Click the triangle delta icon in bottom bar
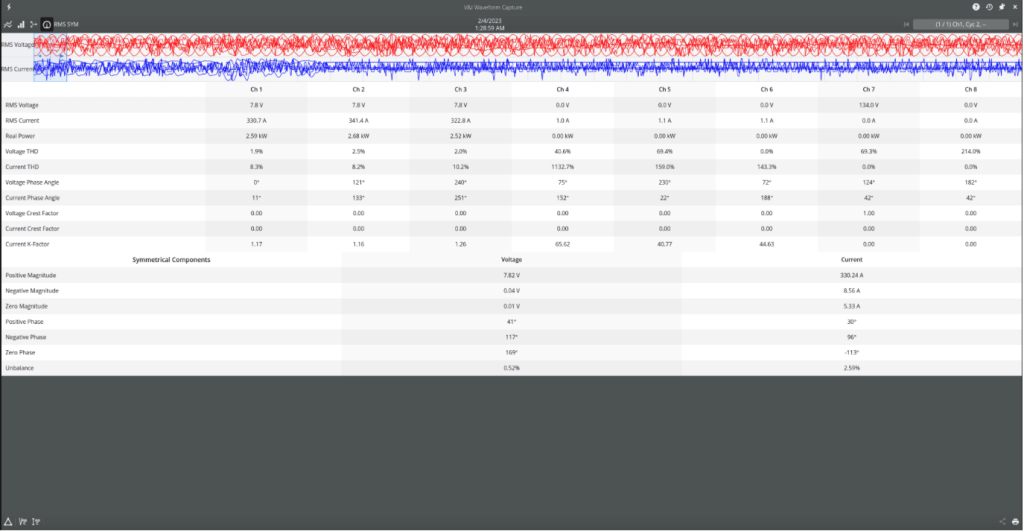Screen dimensions: 1024x531 [x=8, y=521]
